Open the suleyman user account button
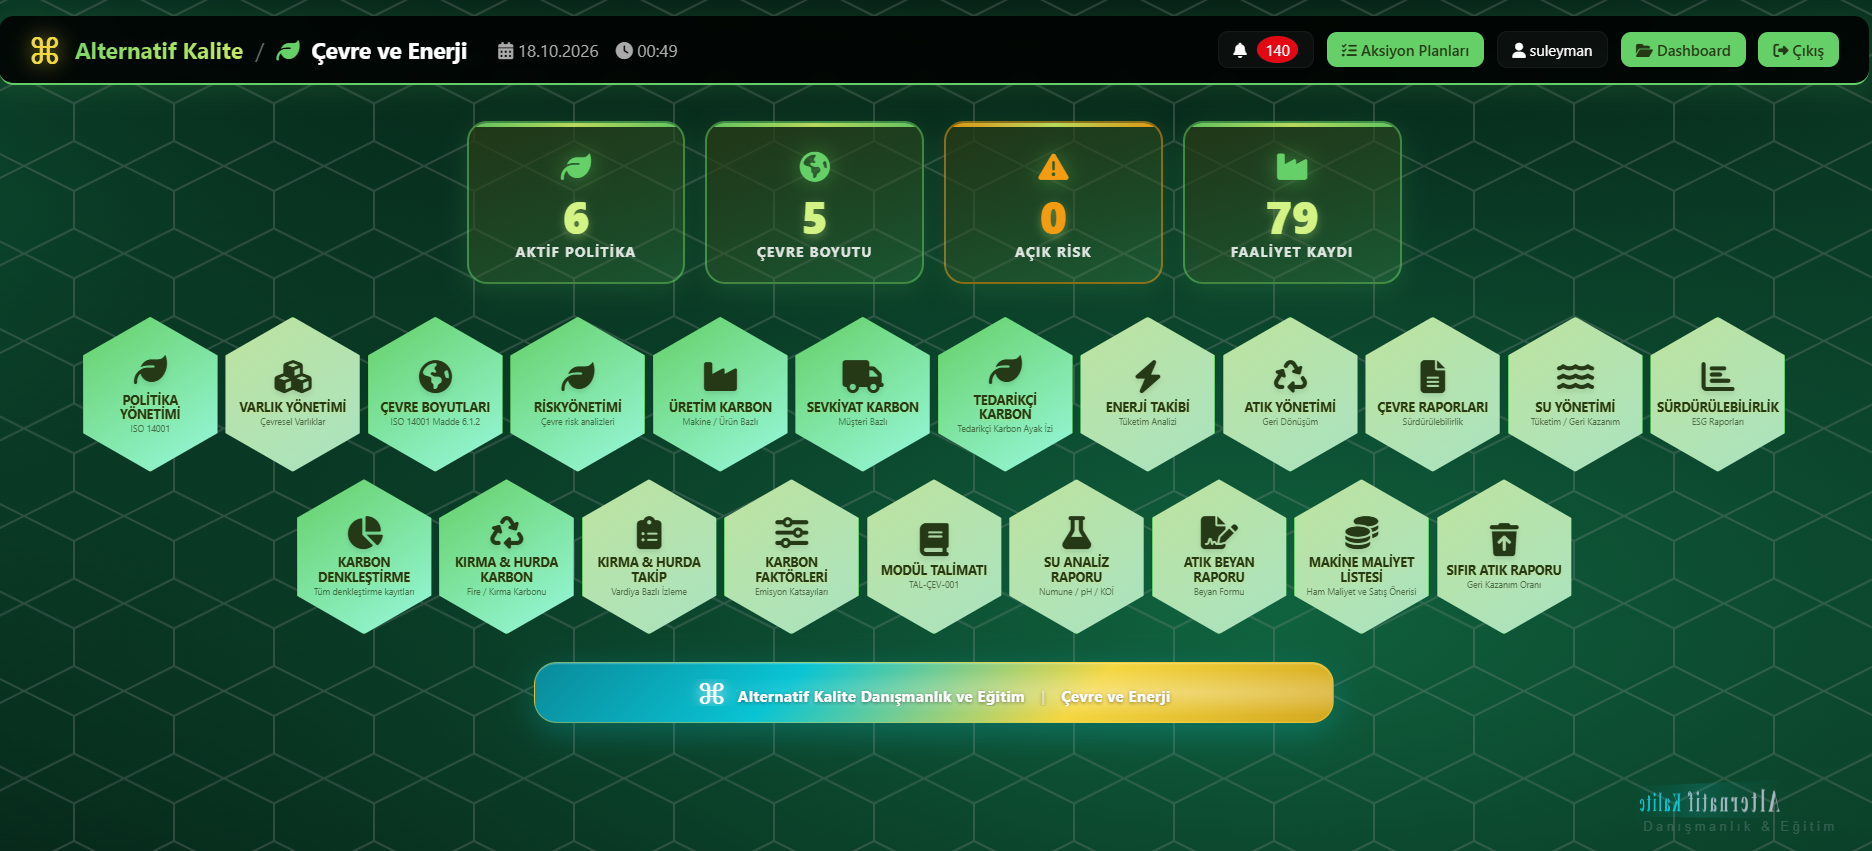Screen dimensions: 1872x851 click(1552, 50)
